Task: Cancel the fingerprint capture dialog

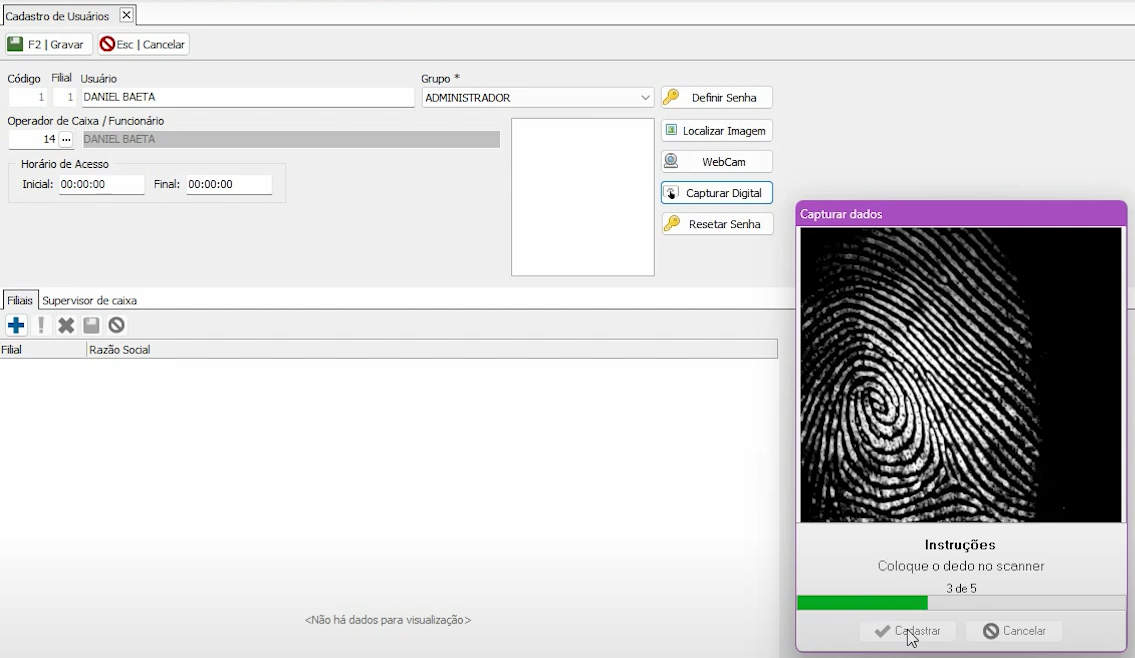Action: tap(1013, 631)
